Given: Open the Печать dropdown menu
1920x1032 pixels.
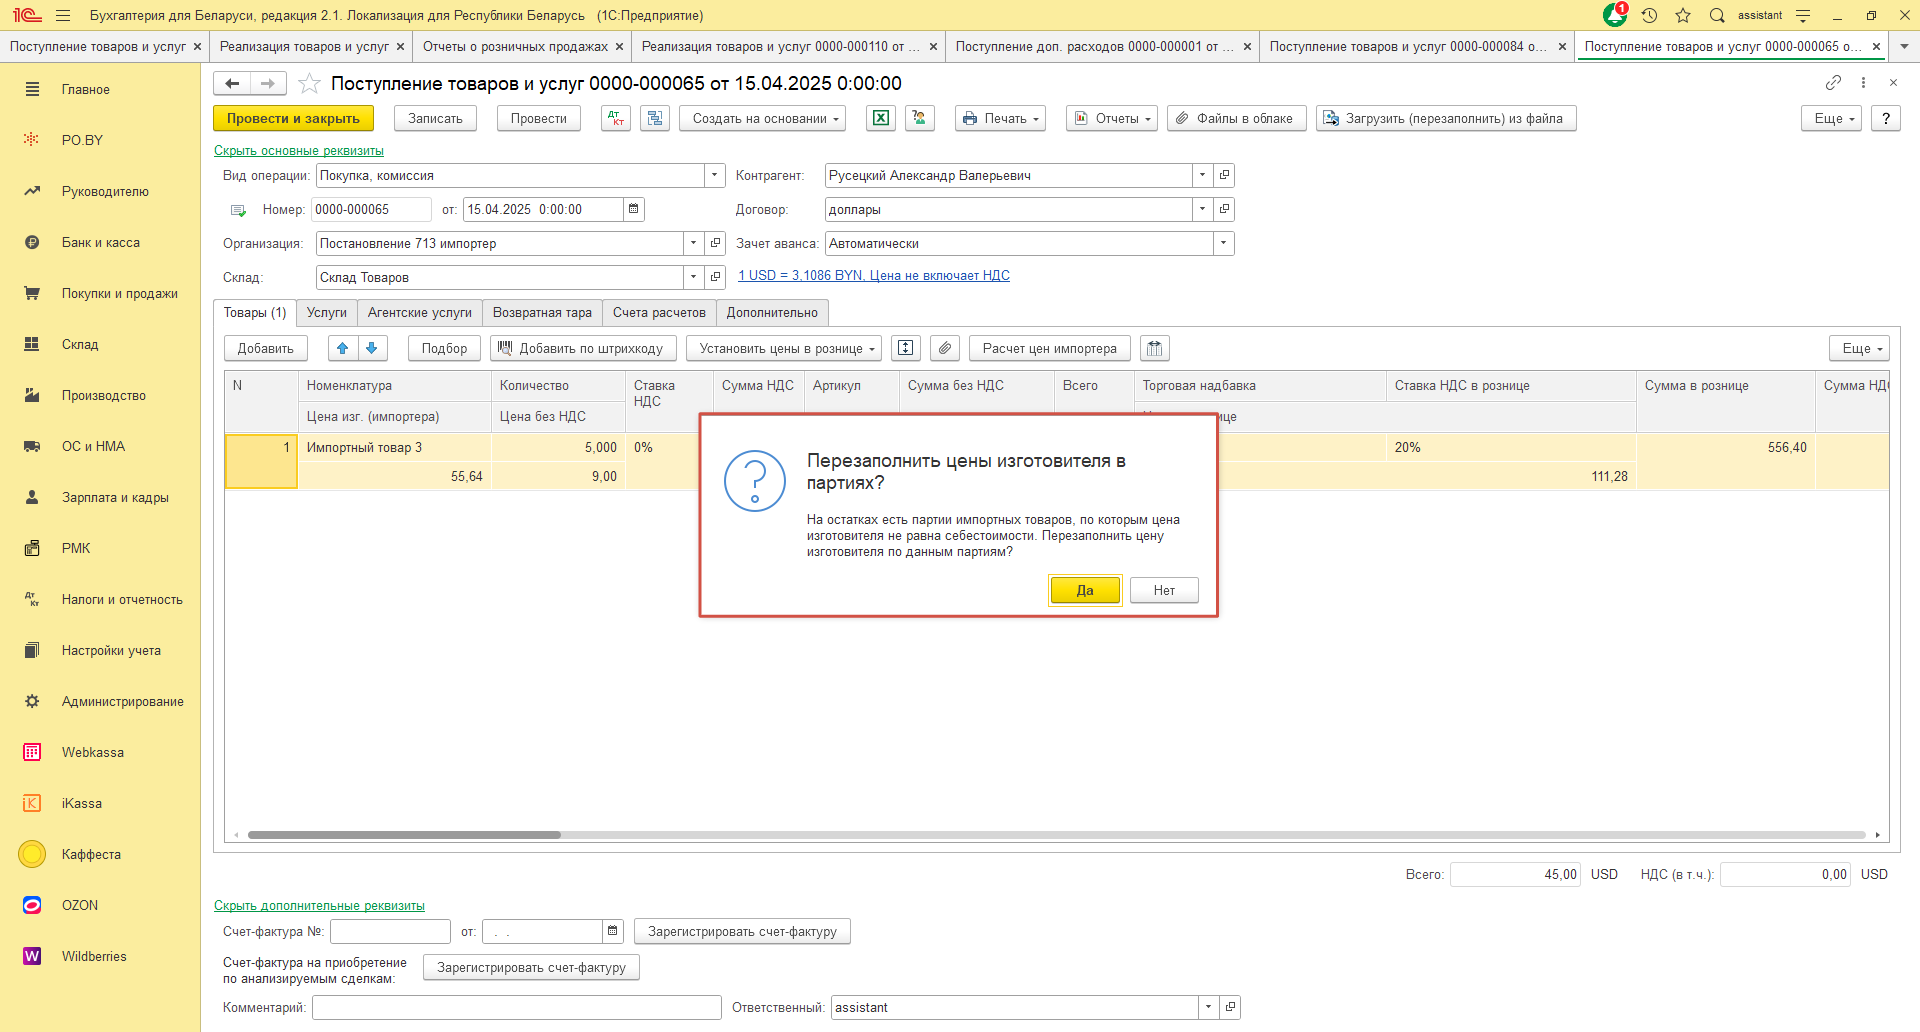Looking at the screenshot, I should pyautogui.click(x=1000, y=118).
